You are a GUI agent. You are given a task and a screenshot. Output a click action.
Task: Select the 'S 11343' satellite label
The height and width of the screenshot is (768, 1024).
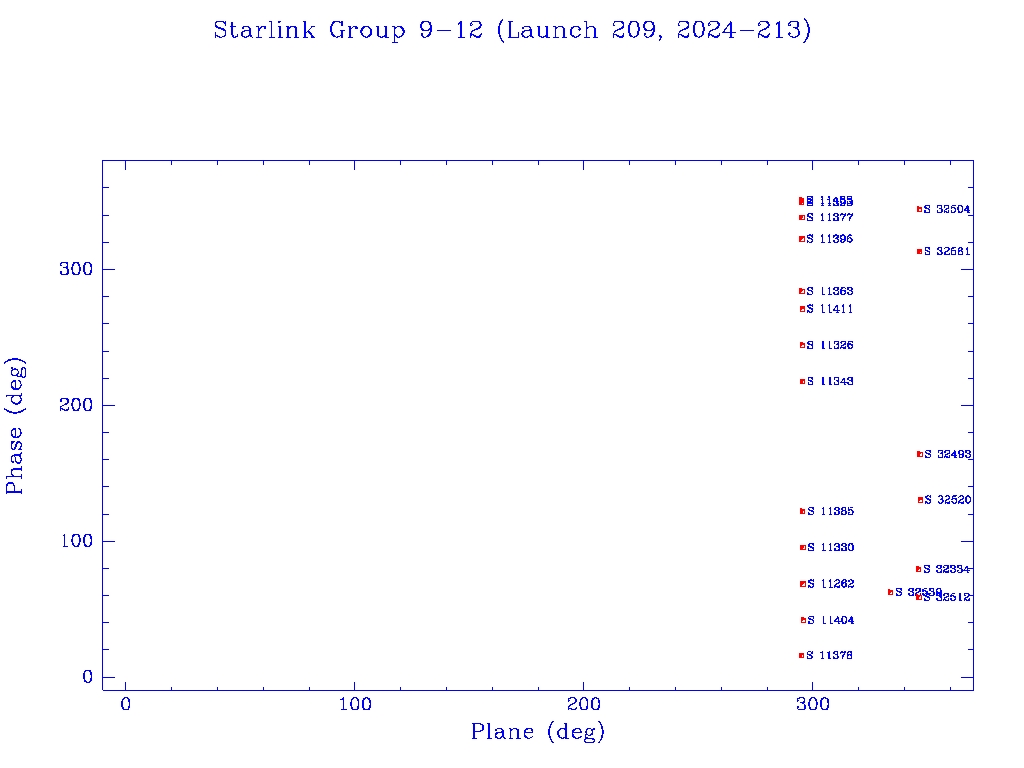pos(829,381)
